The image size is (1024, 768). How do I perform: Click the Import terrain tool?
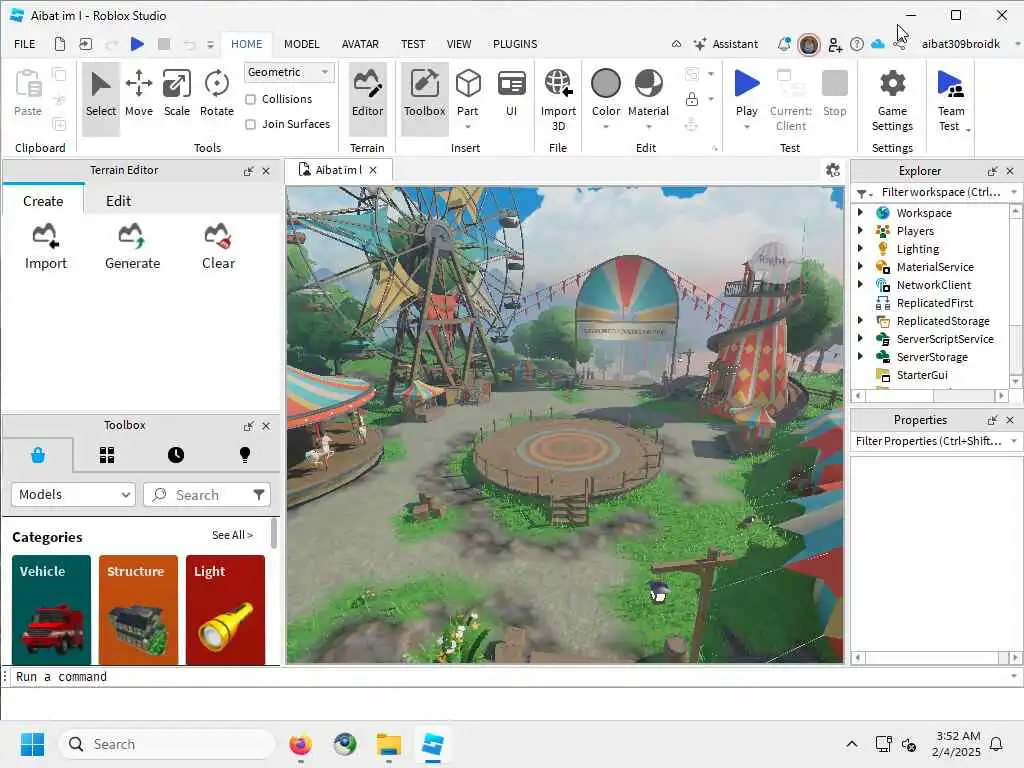(46, 247)
